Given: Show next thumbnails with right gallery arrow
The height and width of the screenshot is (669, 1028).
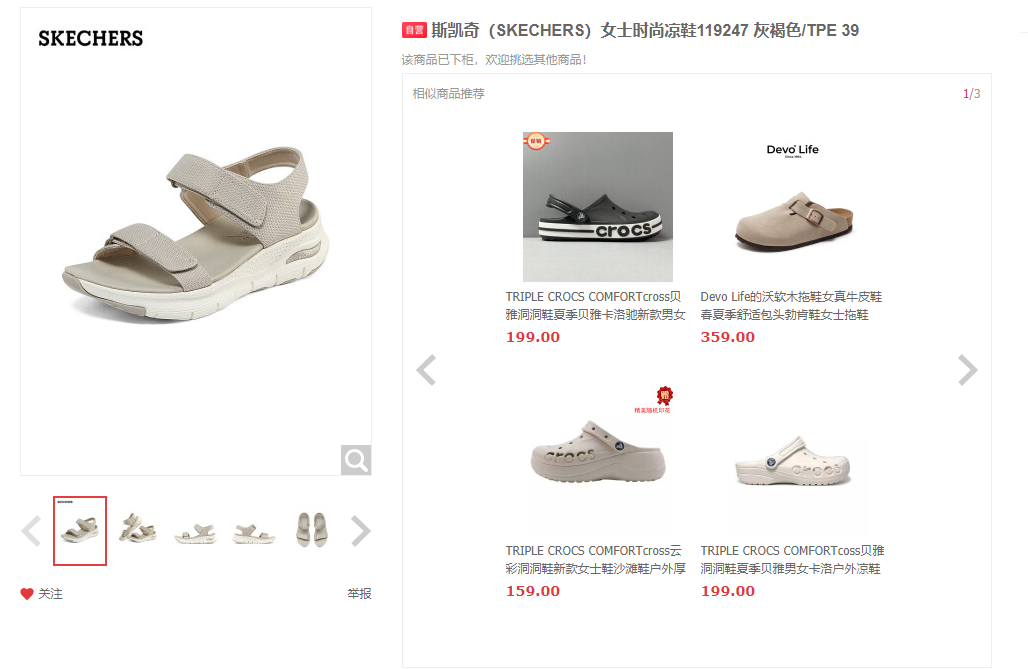Looking at the screenshot, I should pyautogui.click(x=361, y=531).
